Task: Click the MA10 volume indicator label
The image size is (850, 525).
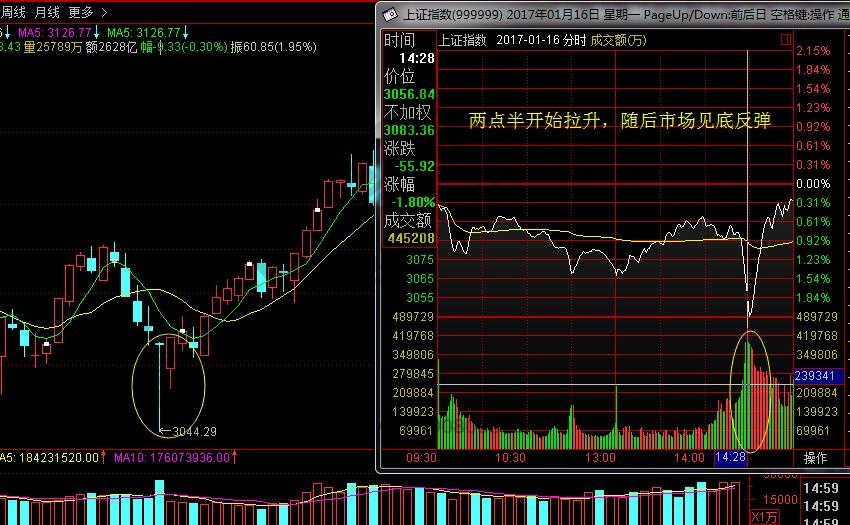Action: [174, 457]
